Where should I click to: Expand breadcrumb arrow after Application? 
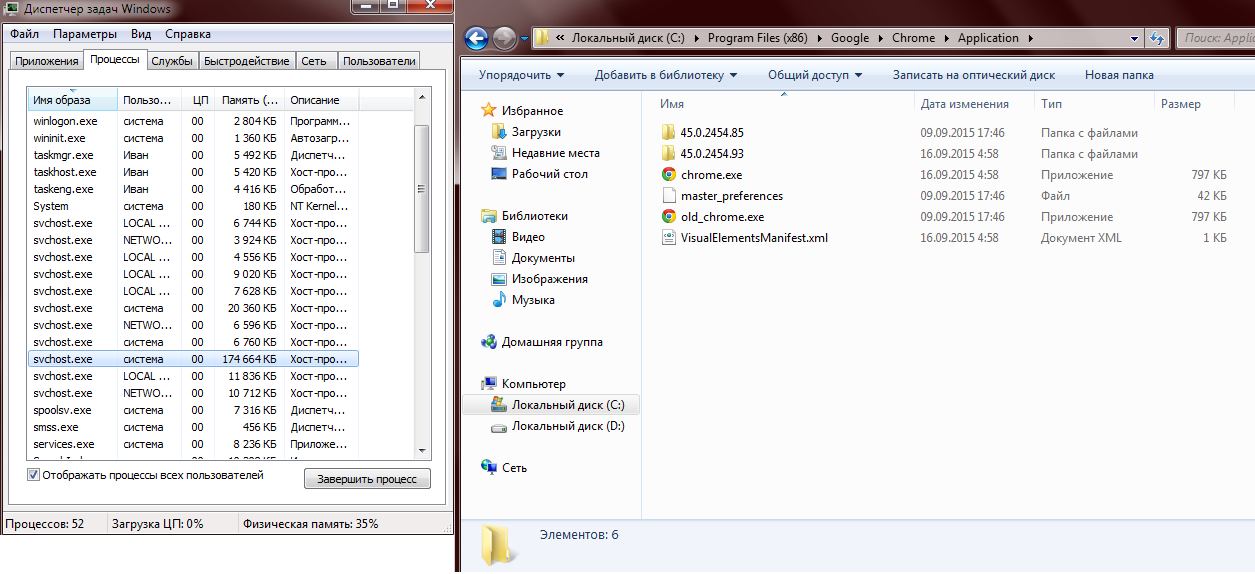1029,38
